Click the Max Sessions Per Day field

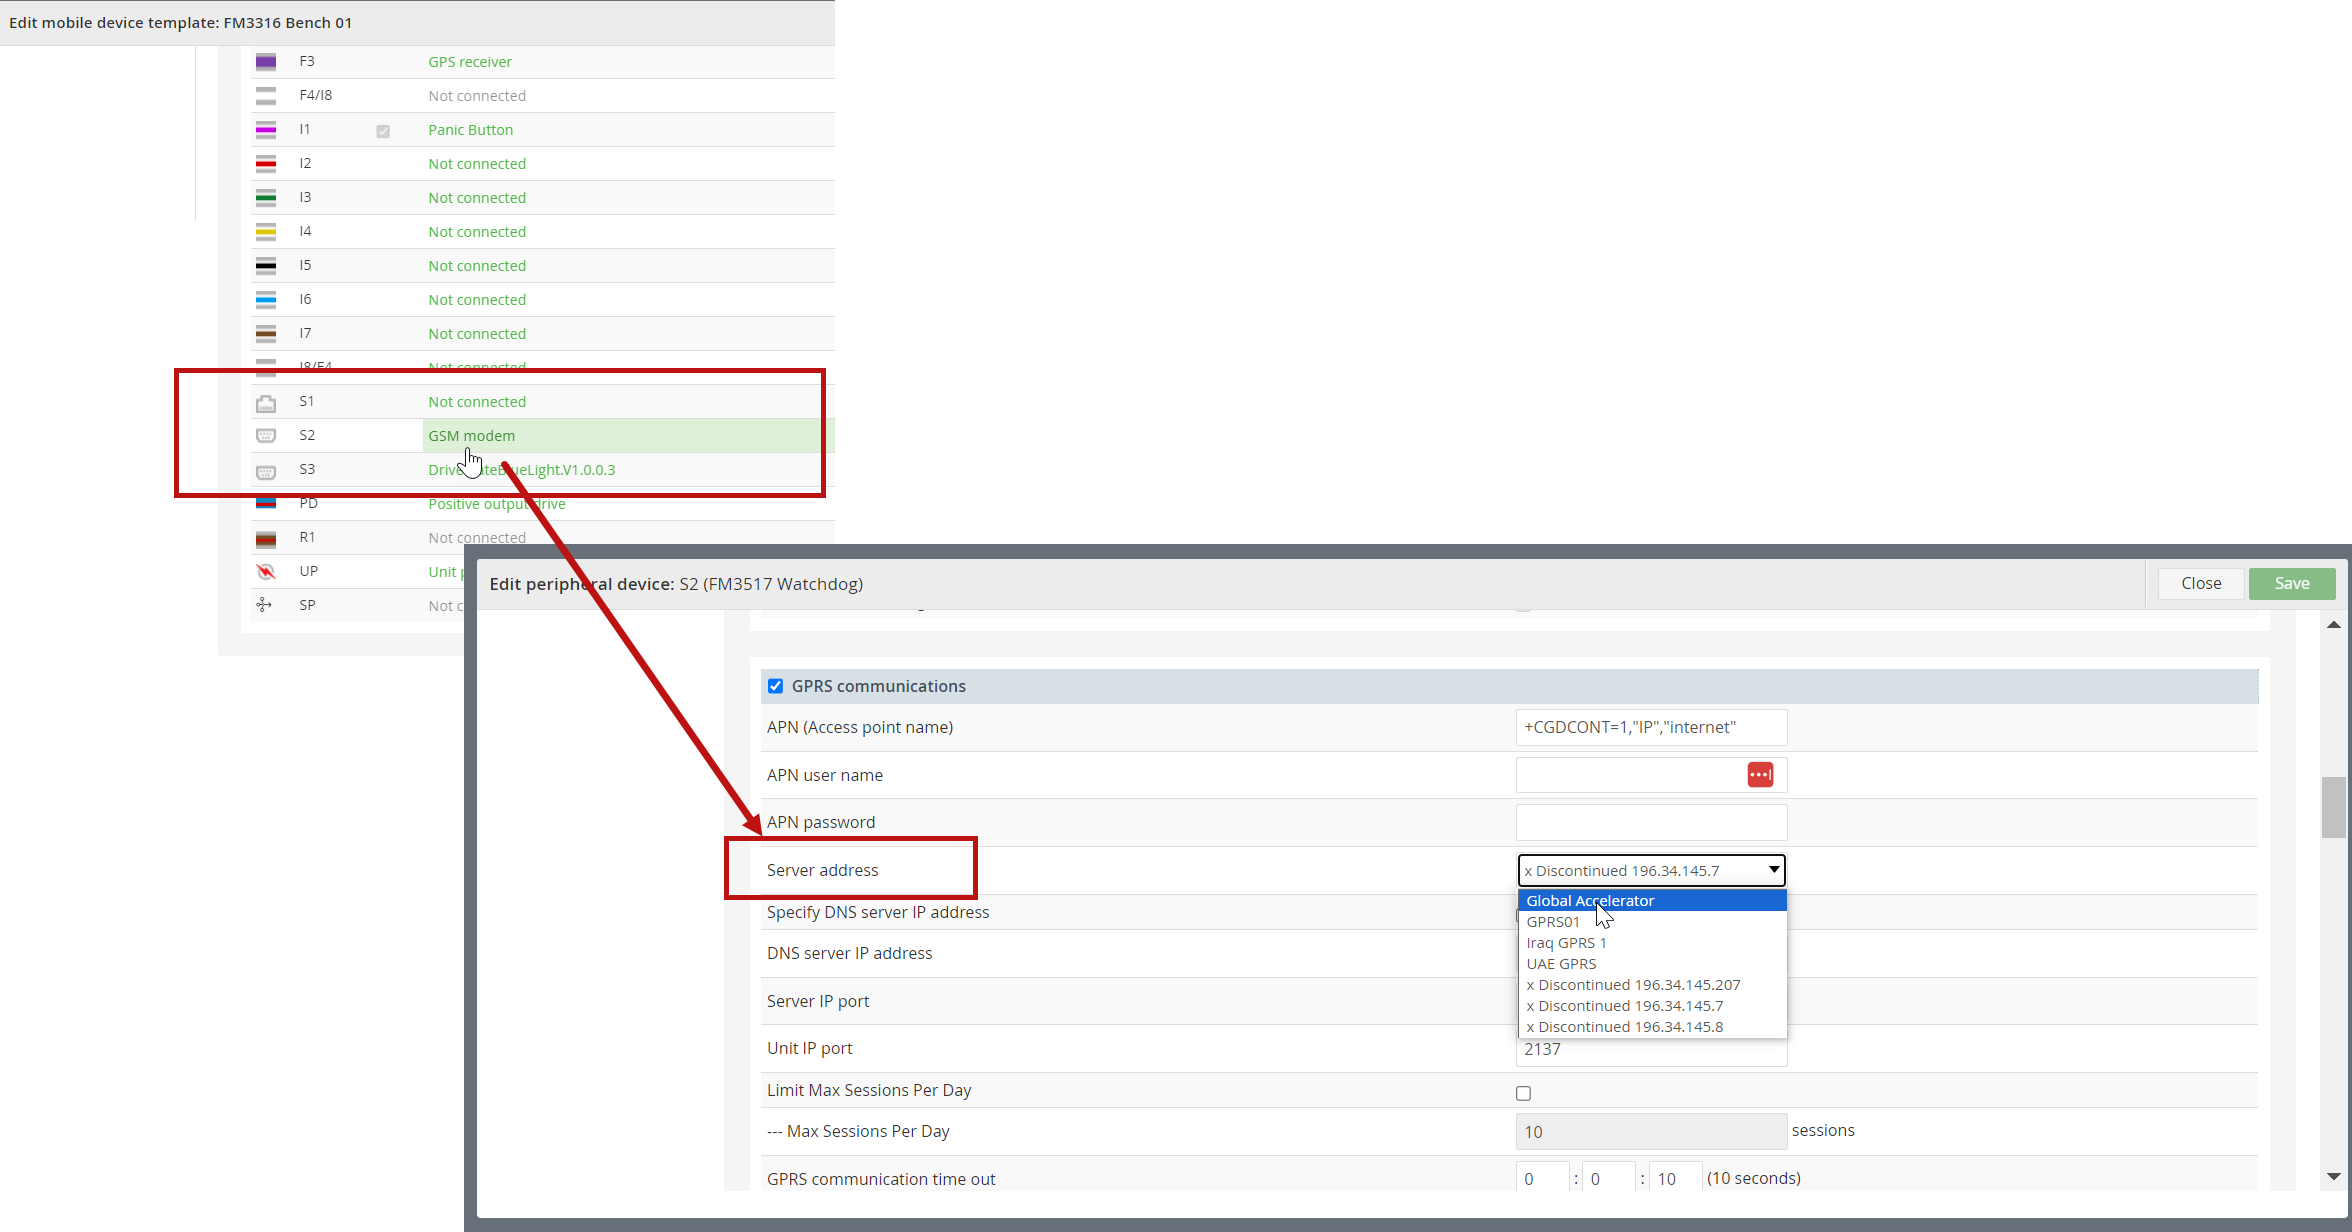1652,1132
